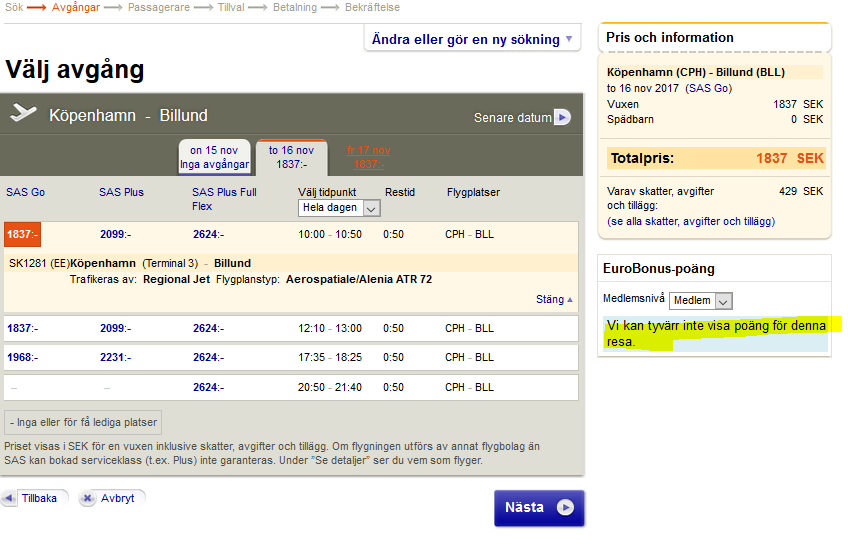Click the Nästa button
This screenshot has width=848, height=555.
tap(539, 507)
